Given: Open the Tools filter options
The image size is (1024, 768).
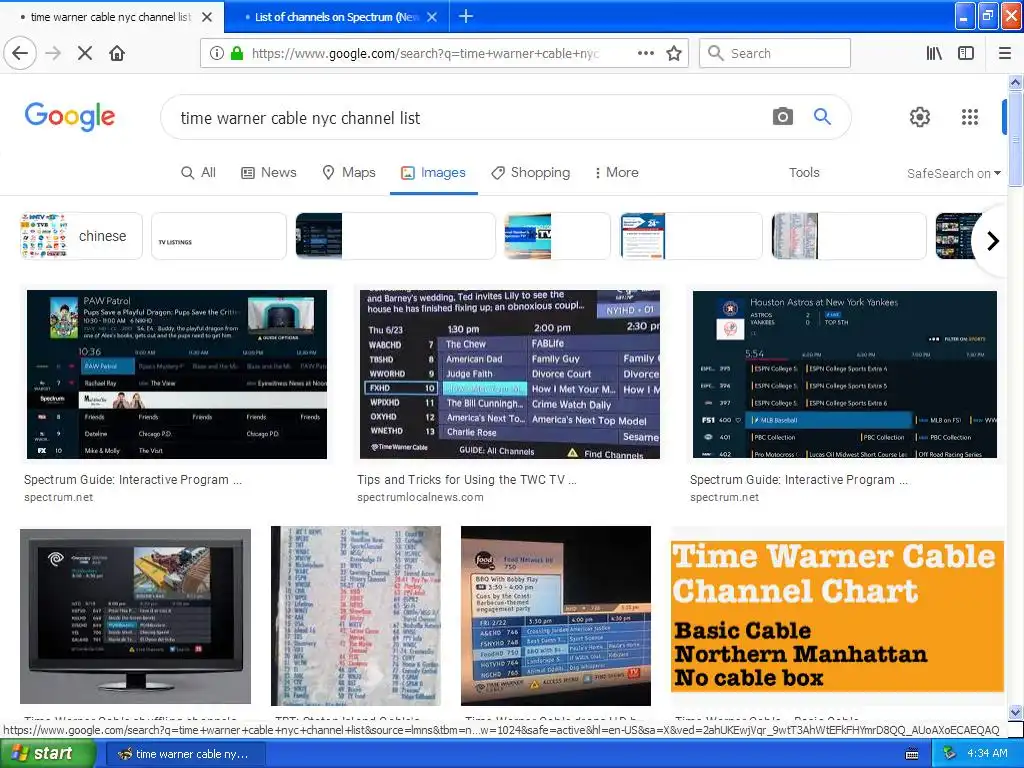Looking at the screenshot, I should point(804,172).
